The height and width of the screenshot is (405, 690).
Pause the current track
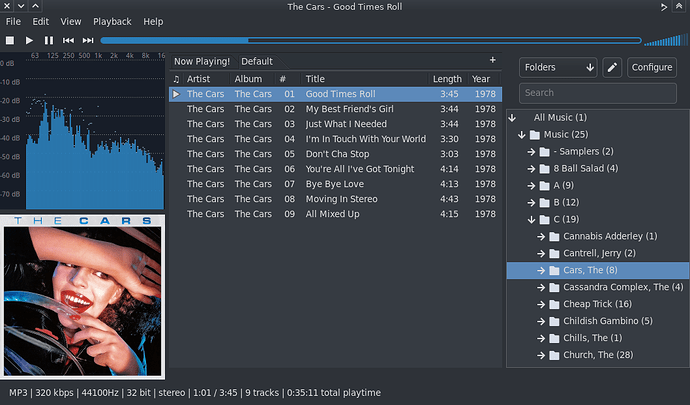[x=48, y=40]
